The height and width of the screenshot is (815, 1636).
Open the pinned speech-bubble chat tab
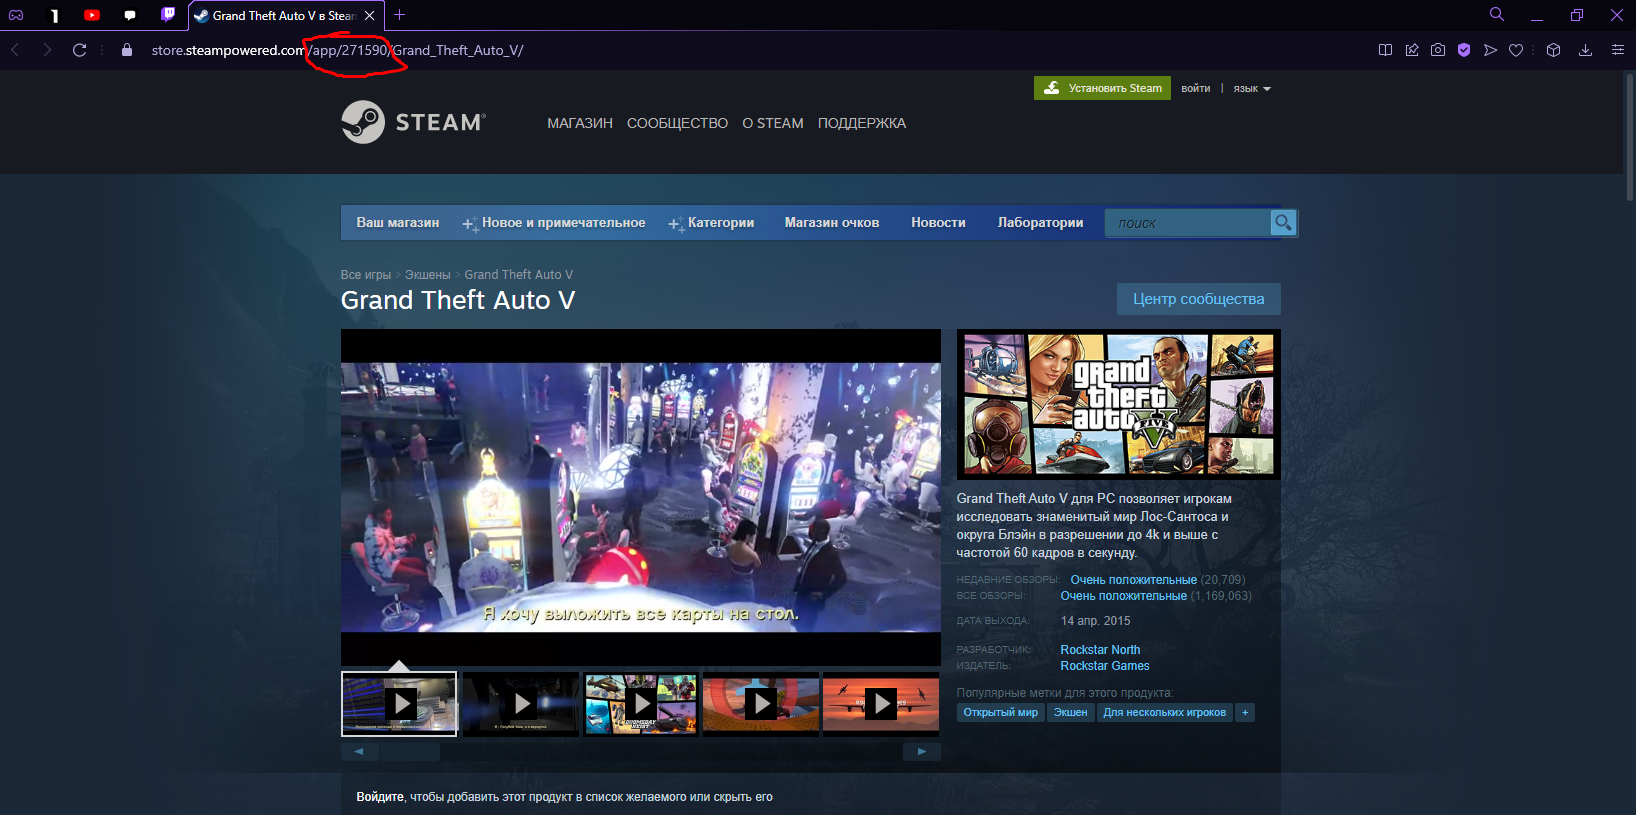[x=130, y=15]
